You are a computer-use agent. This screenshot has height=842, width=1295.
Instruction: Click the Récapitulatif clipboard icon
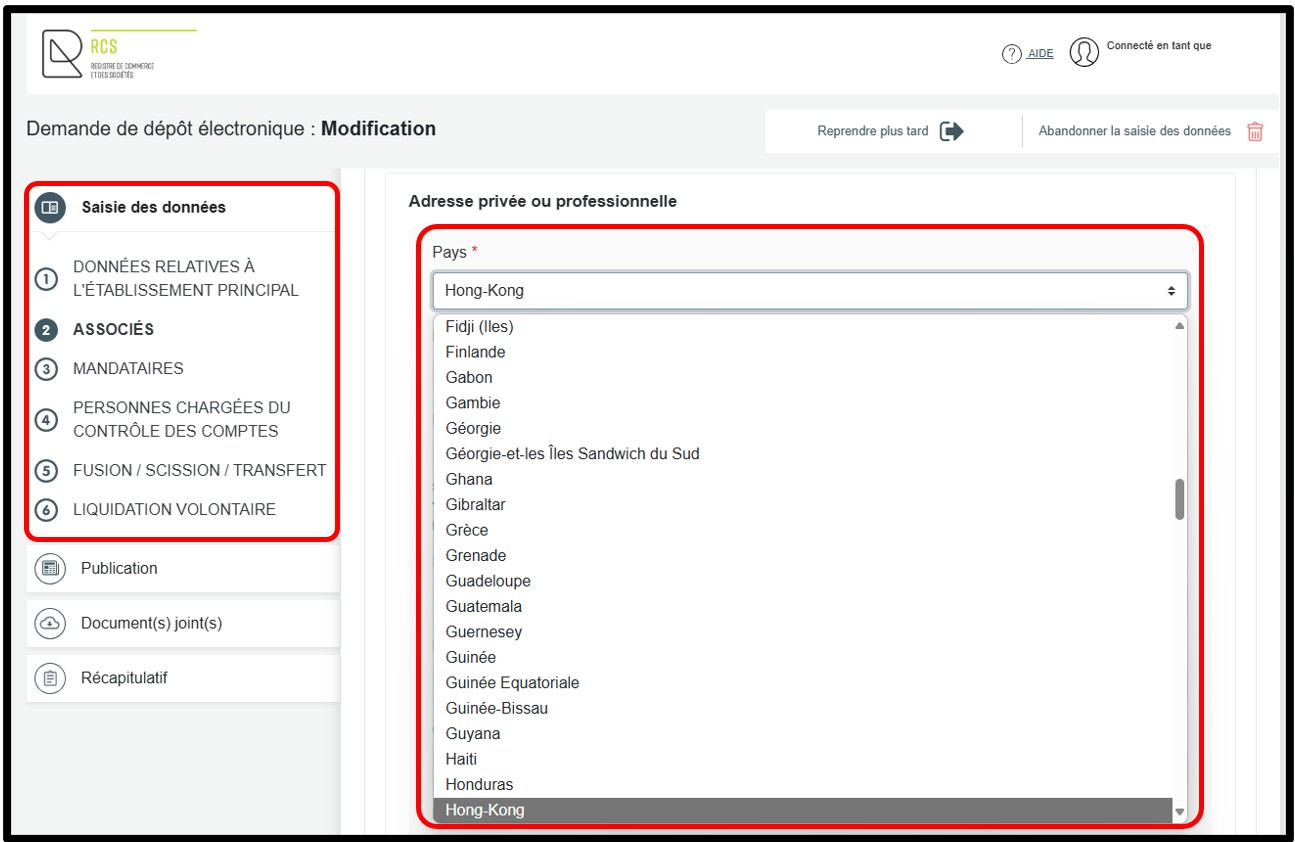pyautogui.click(x=49, y=678)
